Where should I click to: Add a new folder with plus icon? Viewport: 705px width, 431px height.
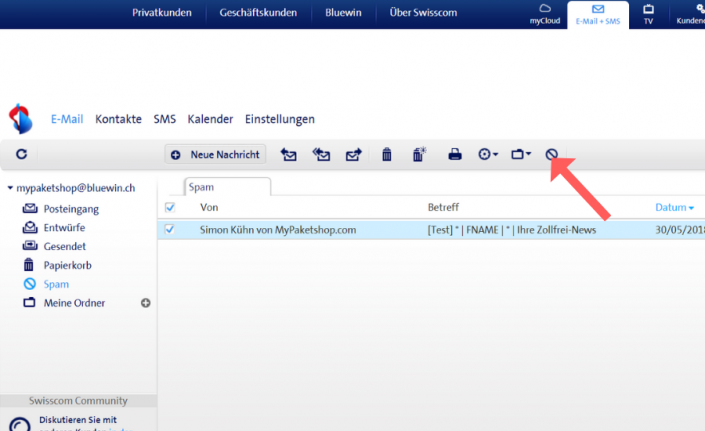pos(146,303)
